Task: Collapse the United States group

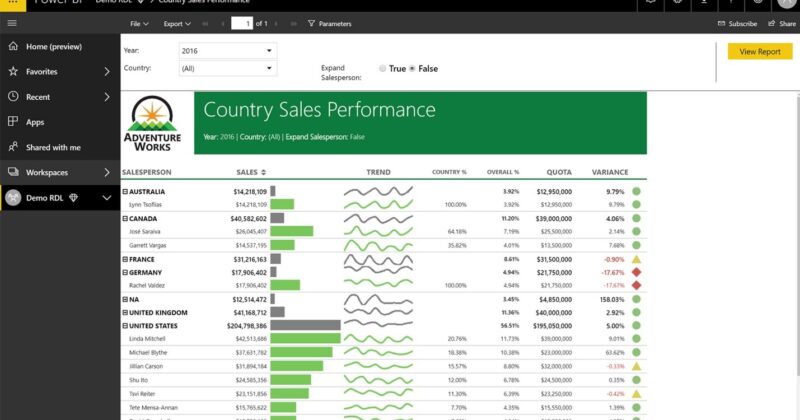Action: coord(125,326)
